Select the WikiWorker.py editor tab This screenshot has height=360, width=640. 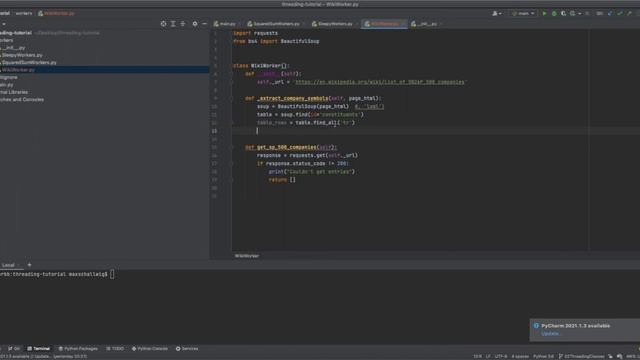383,24
